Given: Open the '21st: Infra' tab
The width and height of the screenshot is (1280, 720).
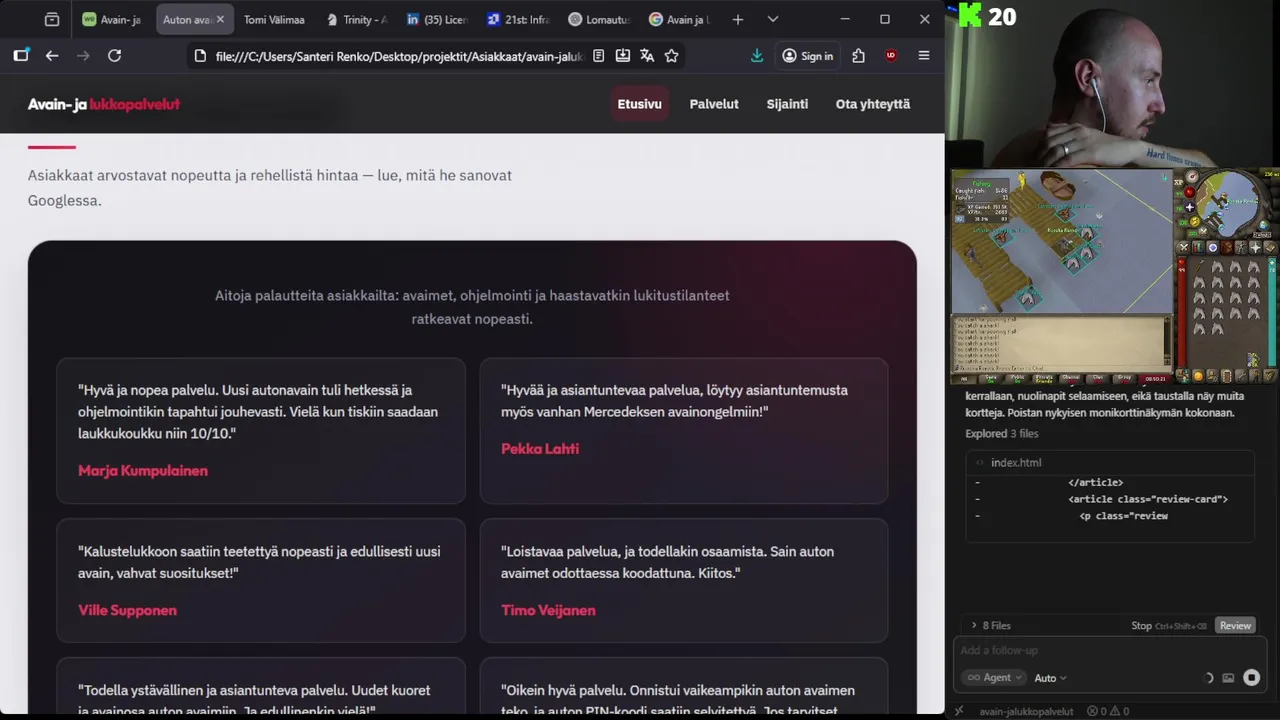Looking at the screenshot, I should (517, 19).
